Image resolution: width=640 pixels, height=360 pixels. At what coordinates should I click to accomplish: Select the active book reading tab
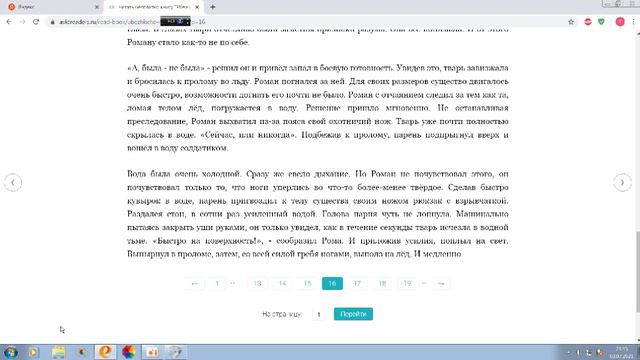click(154, 7)
